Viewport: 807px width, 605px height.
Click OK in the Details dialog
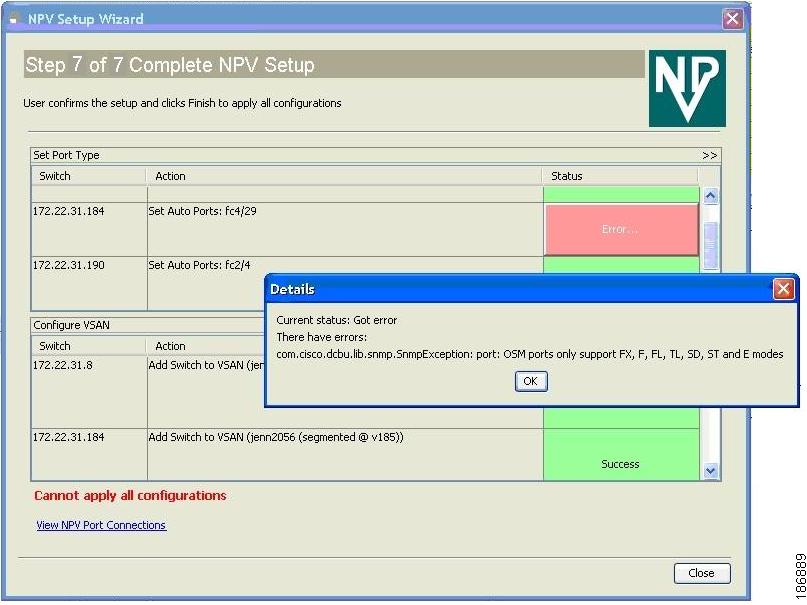coord(531,381)
